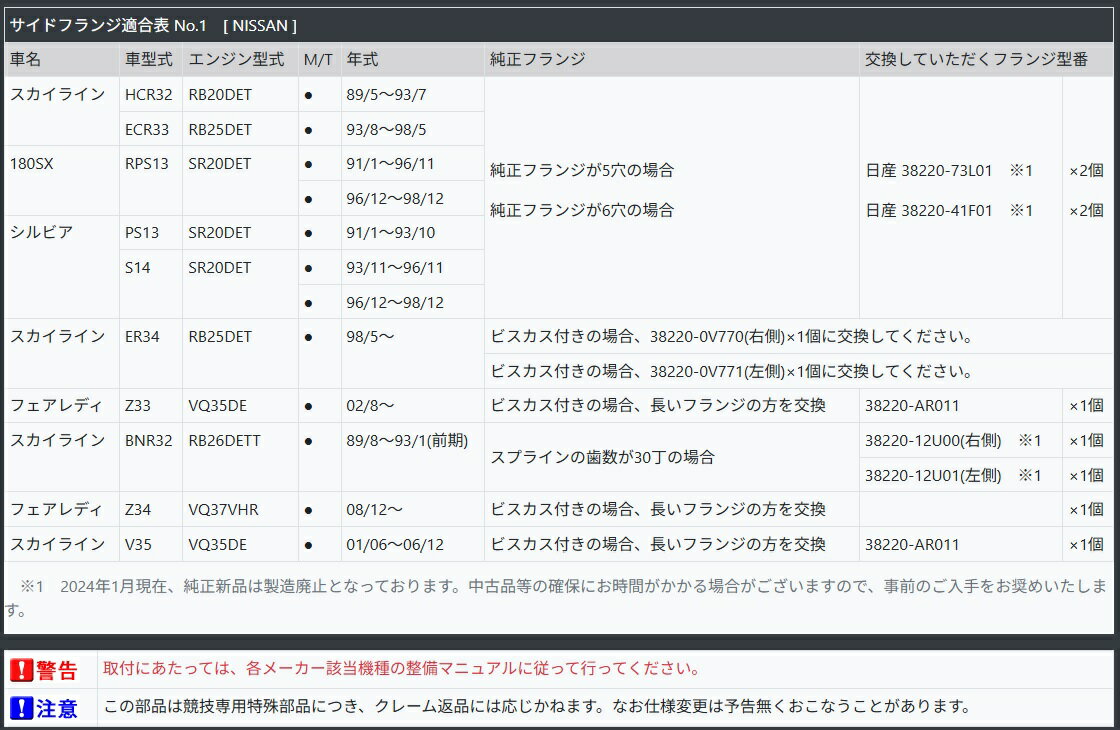The height and width of the screenshot is (730, 1120).
Task: Select the 38220-12U00(右側) part number cell
Action: 933,441
